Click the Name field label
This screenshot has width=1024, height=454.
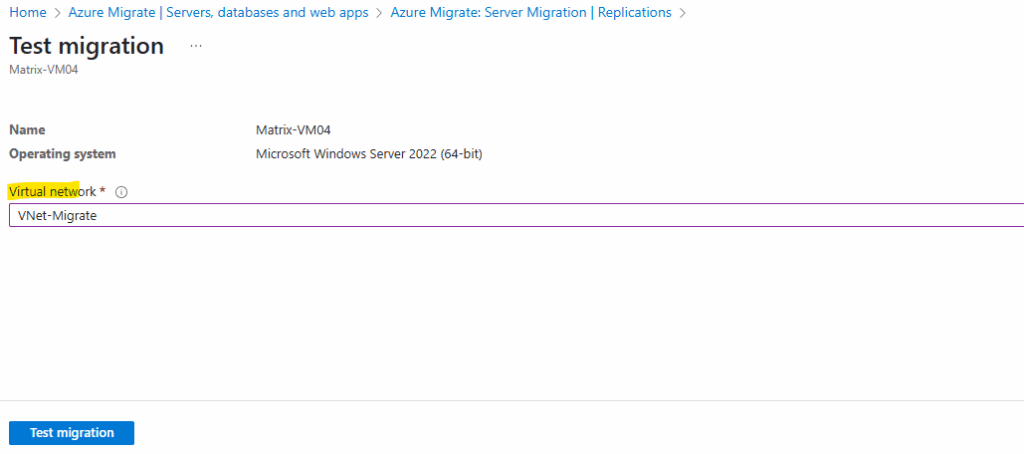point(27,130)
